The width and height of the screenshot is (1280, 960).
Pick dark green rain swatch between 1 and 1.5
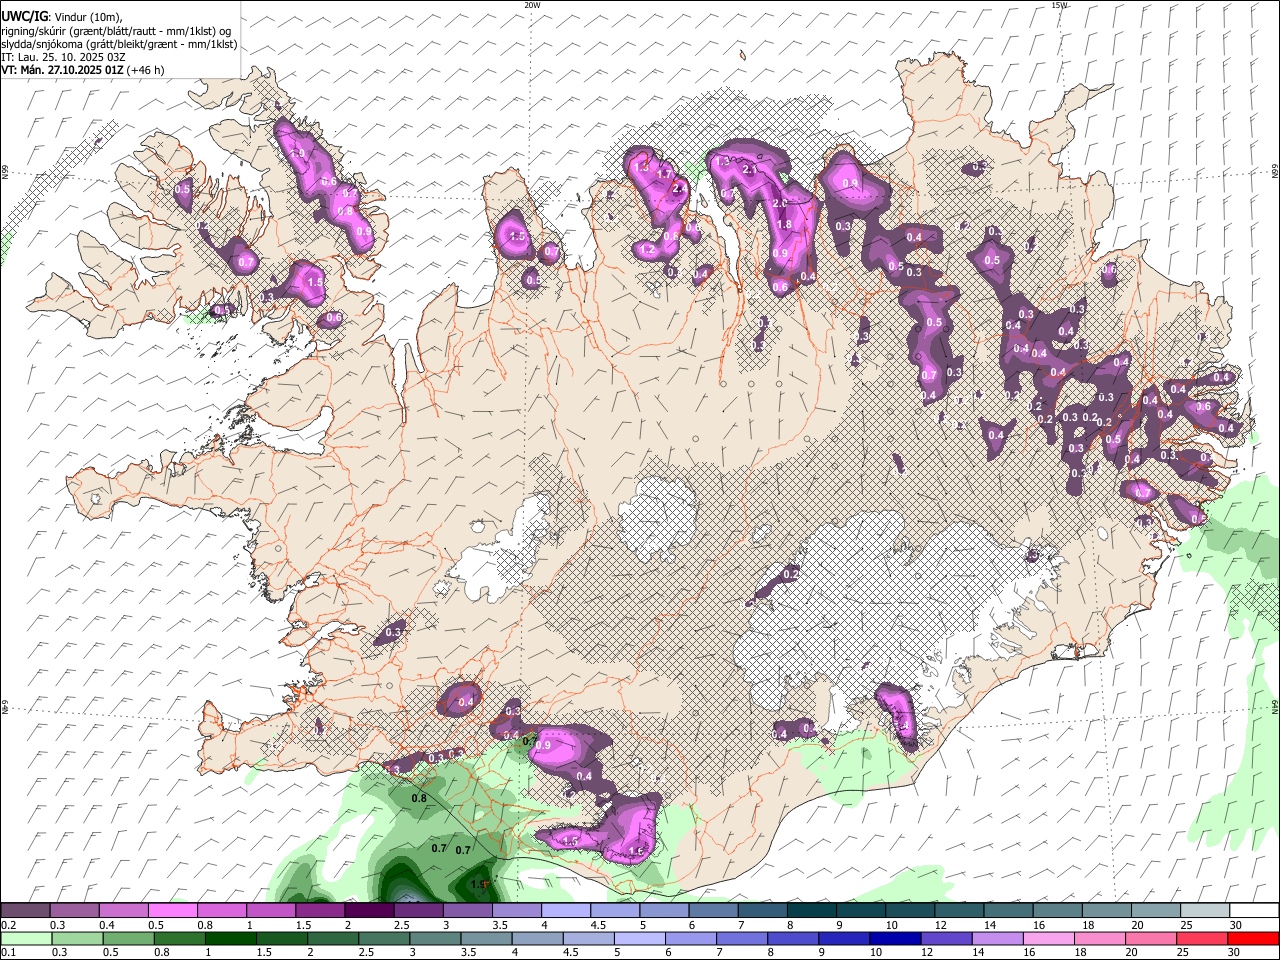[230, 938]
